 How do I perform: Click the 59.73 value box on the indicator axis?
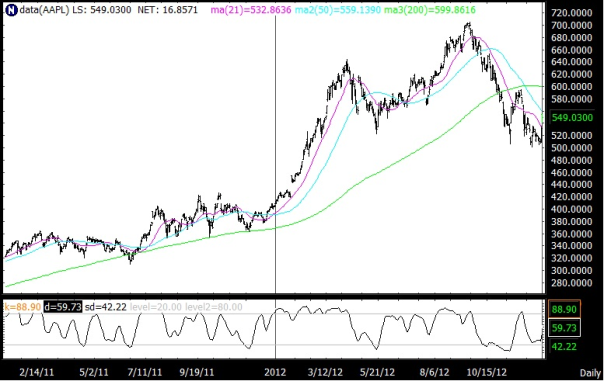(x=564, y=328)
